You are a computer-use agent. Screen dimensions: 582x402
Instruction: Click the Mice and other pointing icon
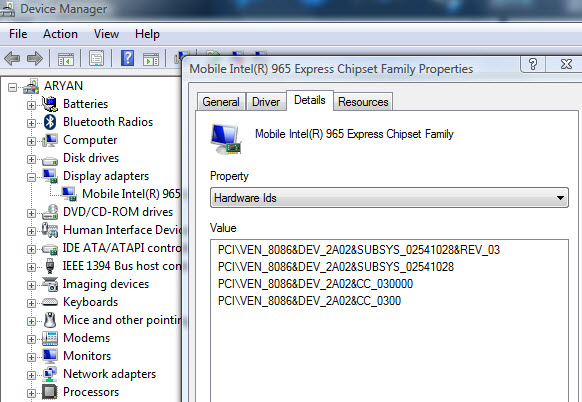pos(50,320)
